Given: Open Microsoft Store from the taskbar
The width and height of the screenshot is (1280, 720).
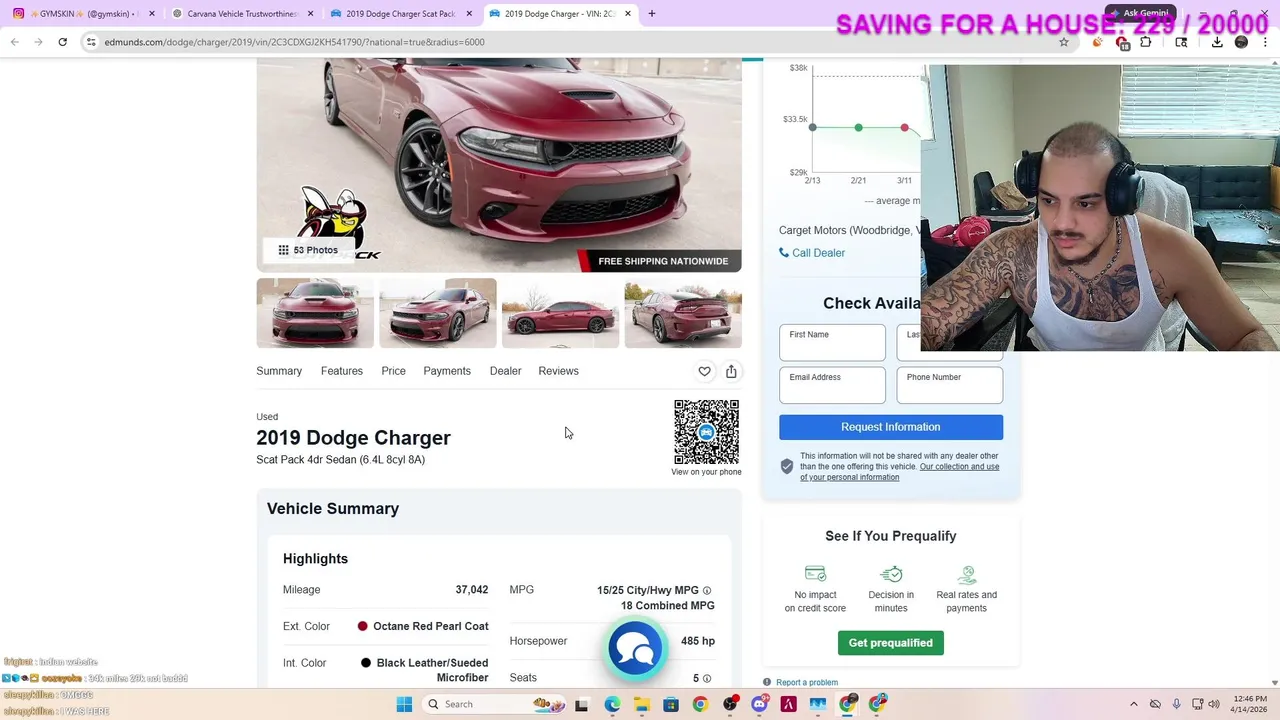Looking at the screenshot, I should coord(670,704).
